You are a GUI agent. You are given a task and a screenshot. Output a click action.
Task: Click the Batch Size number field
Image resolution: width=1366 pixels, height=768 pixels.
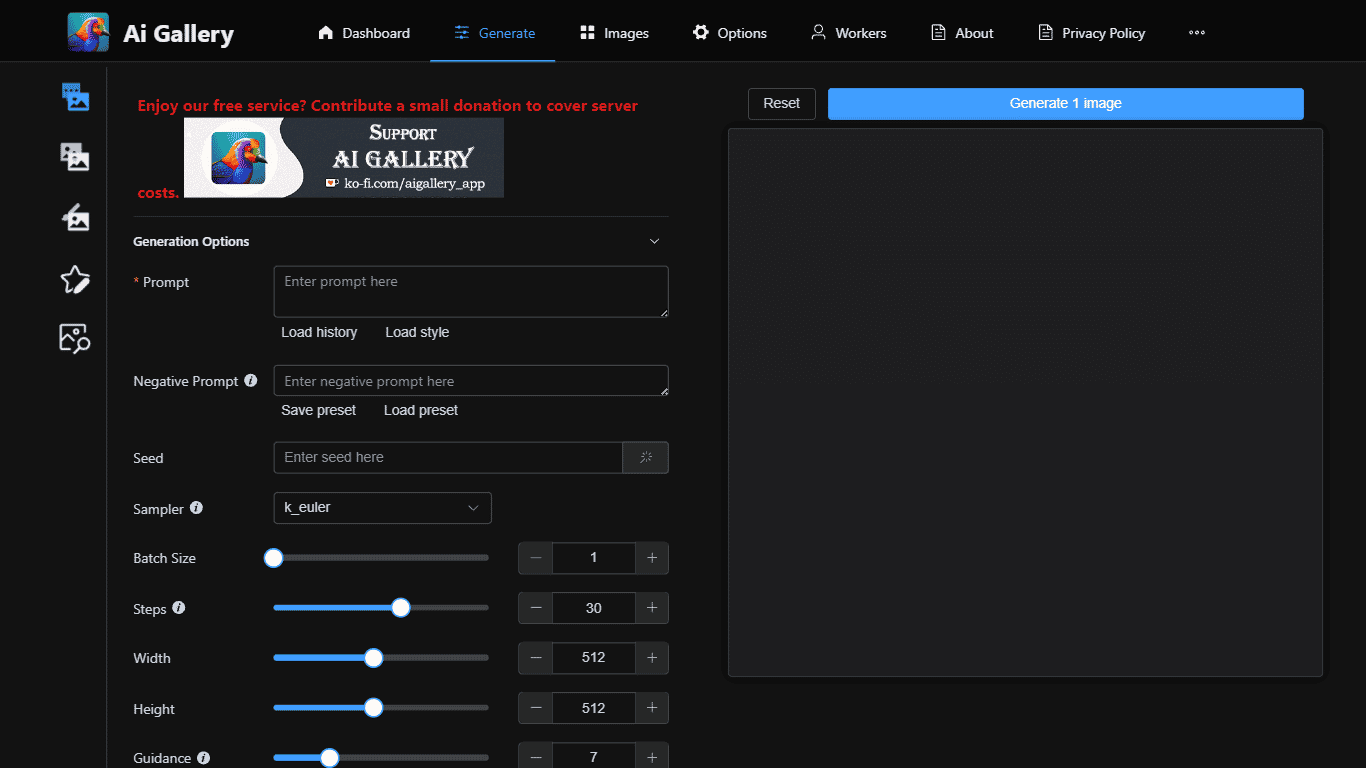(x=594, y=558)
